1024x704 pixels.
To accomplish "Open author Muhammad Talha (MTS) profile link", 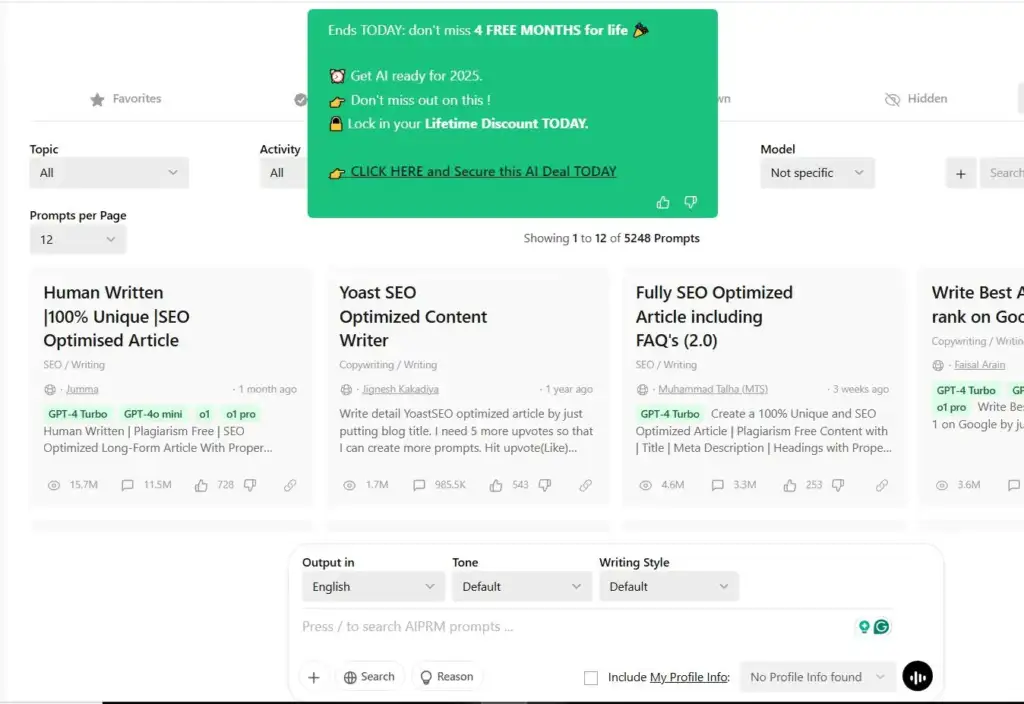I will point(712,389).
